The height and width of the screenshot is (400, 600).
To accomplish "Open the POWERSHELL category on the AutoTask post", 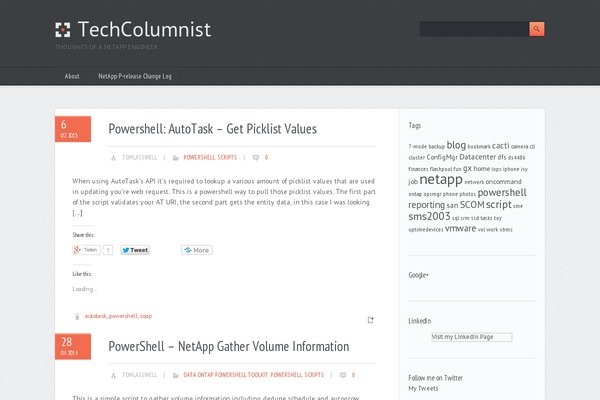I will coord(199,157).
